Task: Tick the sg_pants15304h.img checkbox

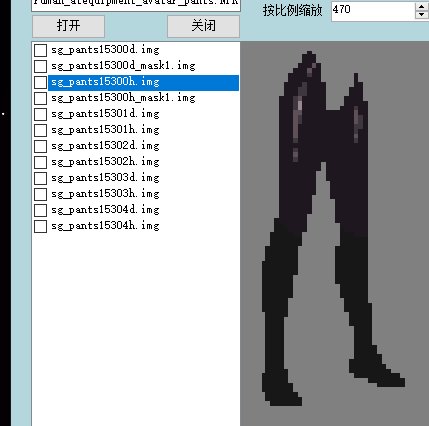Action: 40,226
